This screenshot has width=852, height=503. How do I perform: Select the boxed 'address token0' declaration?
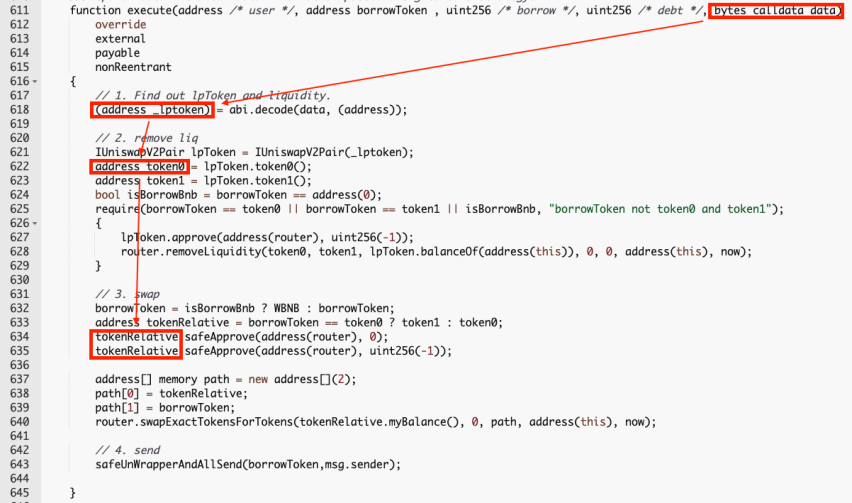tap(140, 167)
